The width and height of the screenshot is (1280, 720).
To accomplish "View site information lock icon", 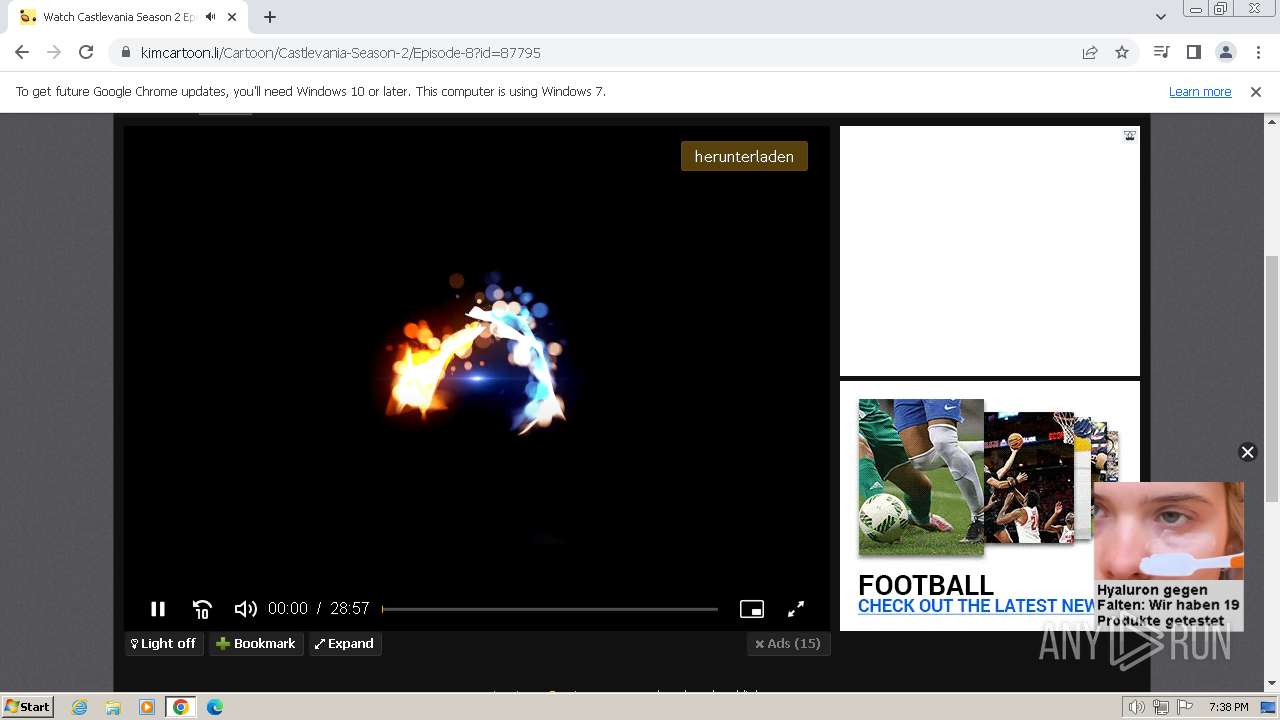I will [x=125, y=52].
